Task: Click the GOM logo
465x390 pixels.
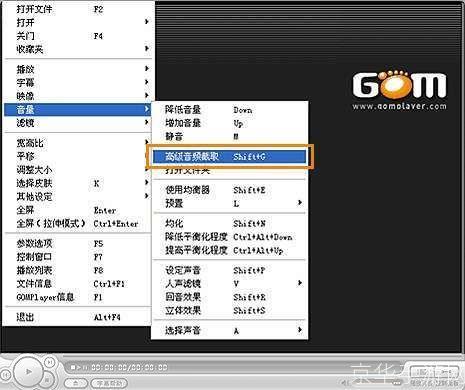Action: (399, 84)
